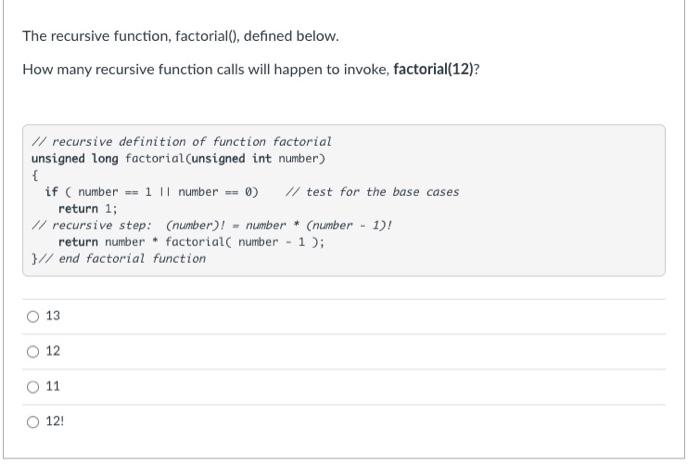This screenshot has height=467, width=700.
Task: Click the 'return 1;' code line
Action: (88, 209)
